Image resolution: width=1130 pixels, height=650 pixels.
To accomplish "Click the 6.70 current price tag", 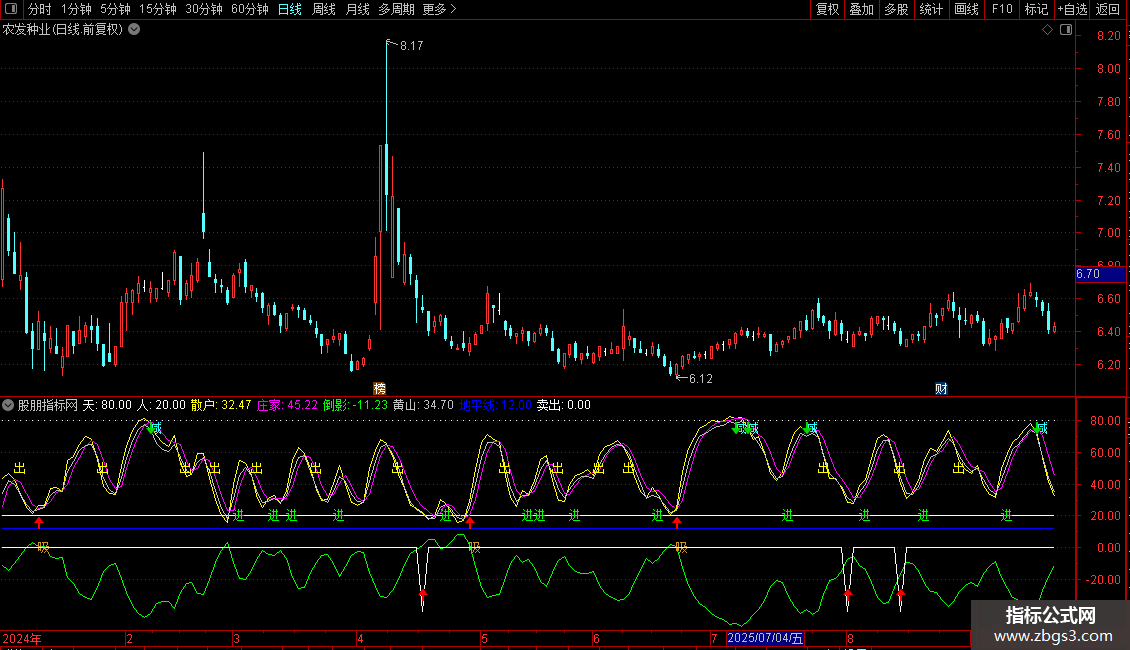I will (1100, 274).
